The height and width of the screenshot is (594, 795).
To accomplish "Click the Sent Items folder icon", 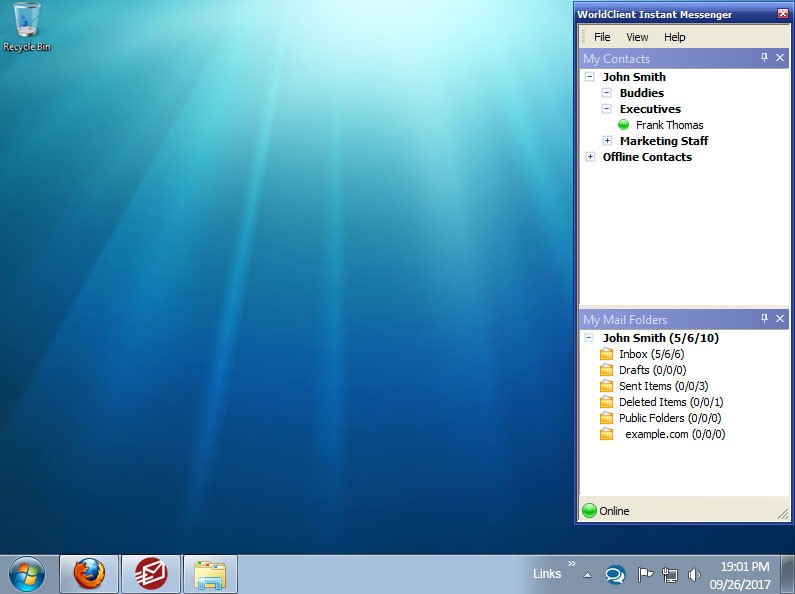I will click(606, 386).
